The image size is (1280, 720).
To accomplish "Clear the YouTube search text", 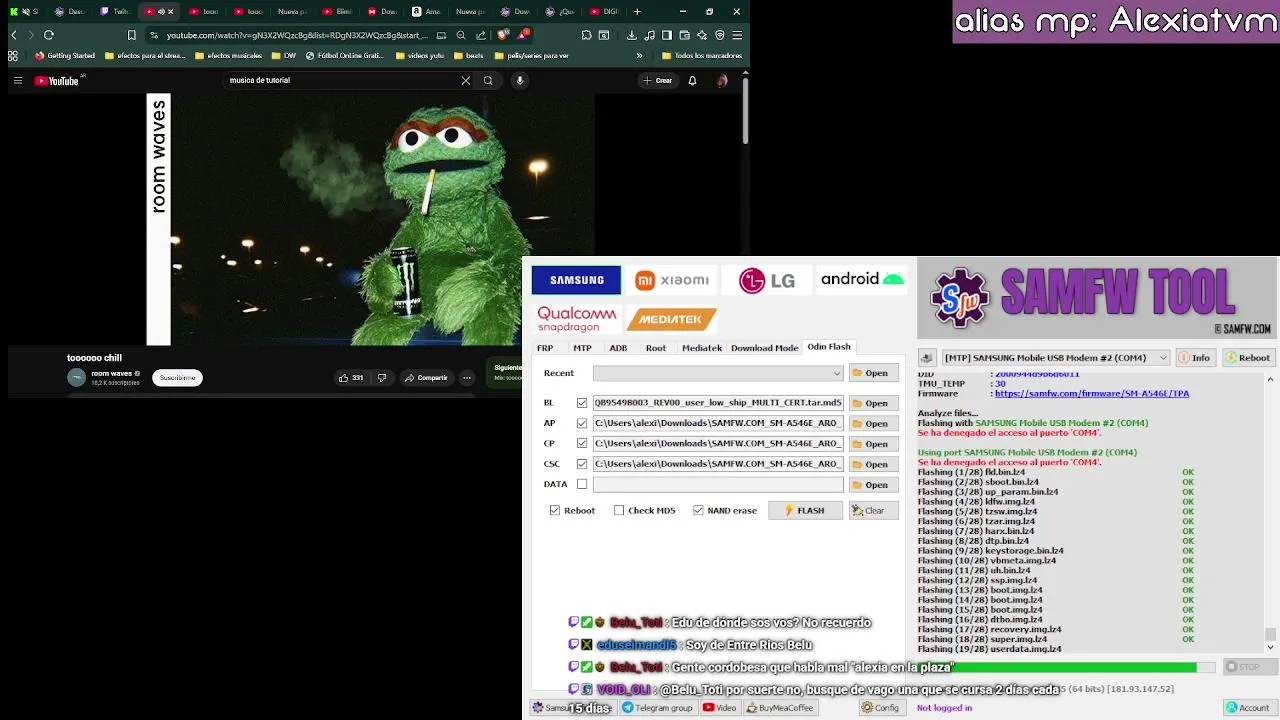I will click(x=466, y=81).
